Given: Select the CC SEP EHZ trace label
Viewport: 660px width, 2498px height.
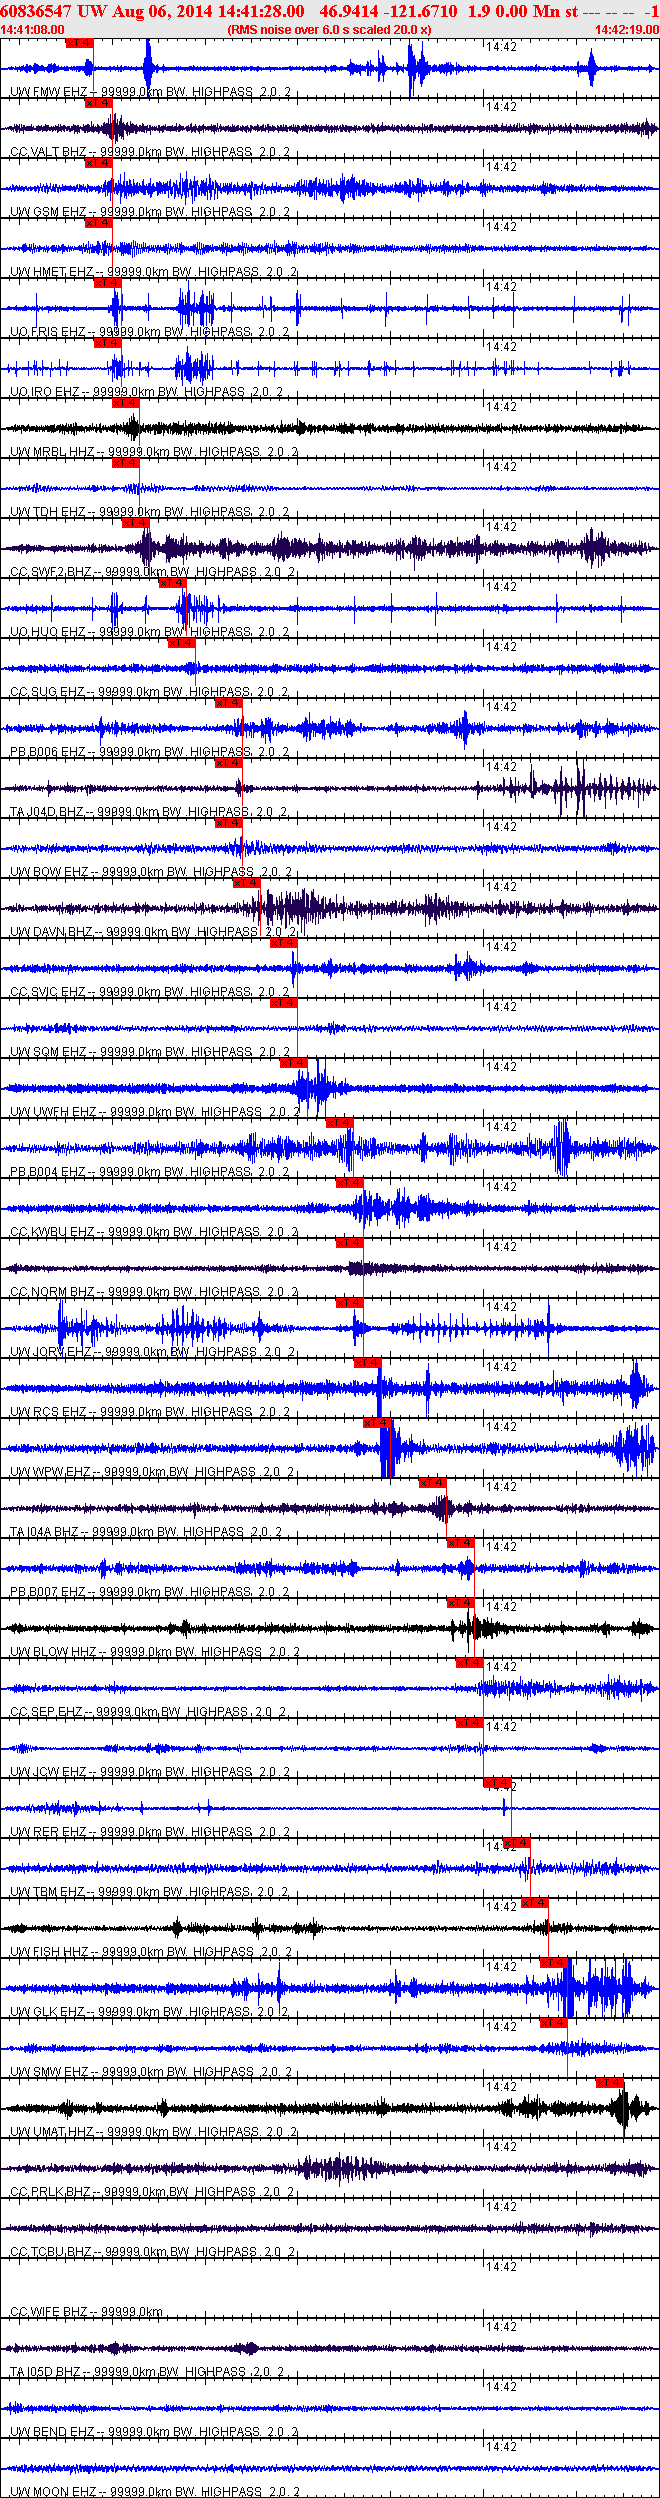Looking at the screenshot, I should 149,1712.
